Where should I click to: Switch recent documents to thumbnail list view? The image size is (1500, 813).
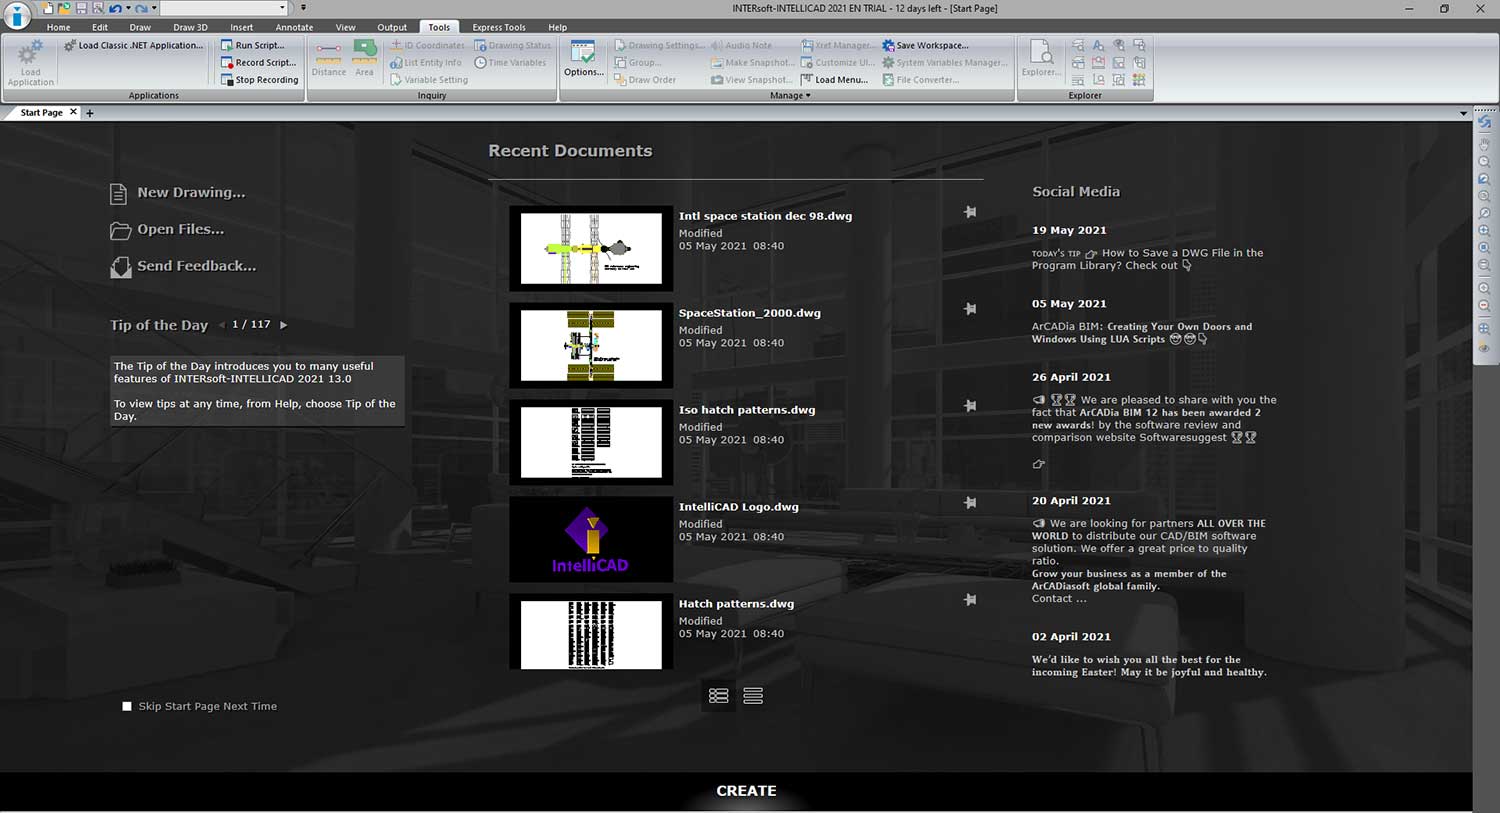(718, 696)
